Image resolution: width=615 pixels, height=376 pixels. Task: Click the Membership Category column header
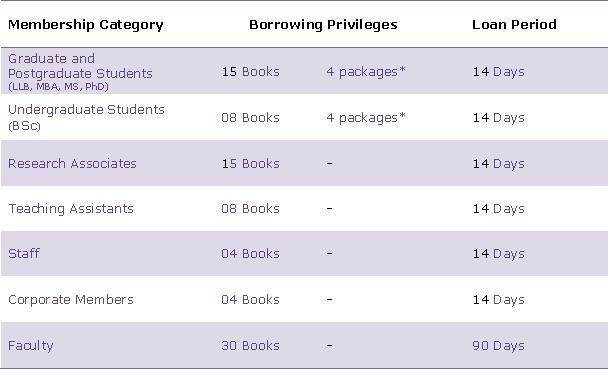pyautogui.click(x=86, y=25)
